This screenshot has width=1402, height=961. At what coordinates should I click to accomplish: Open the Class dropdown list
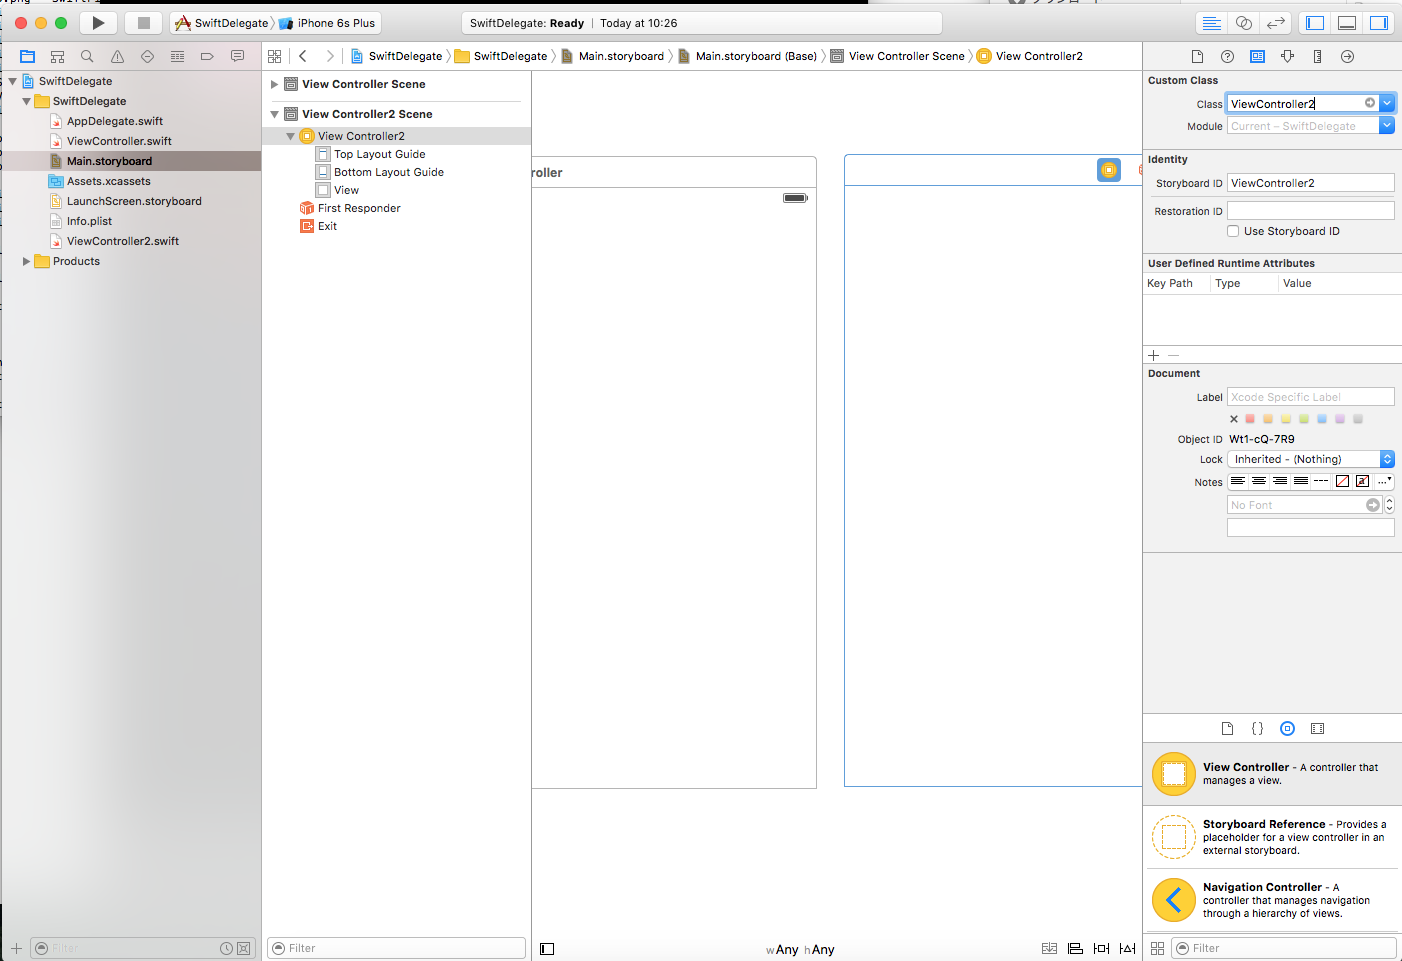[x=1387, y=103]
